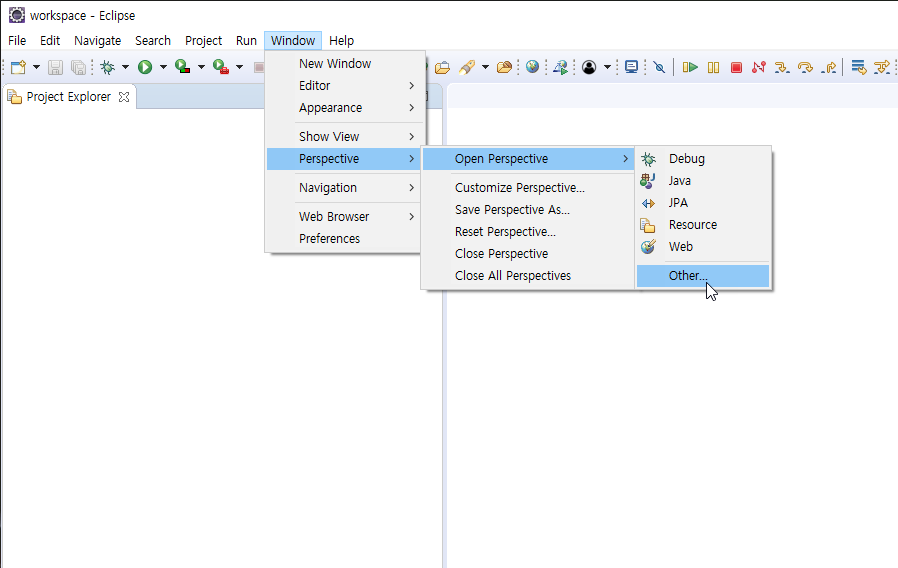Click the black profile circle toolbar icon
Screen dimensions: 898x568
(589, 67)
